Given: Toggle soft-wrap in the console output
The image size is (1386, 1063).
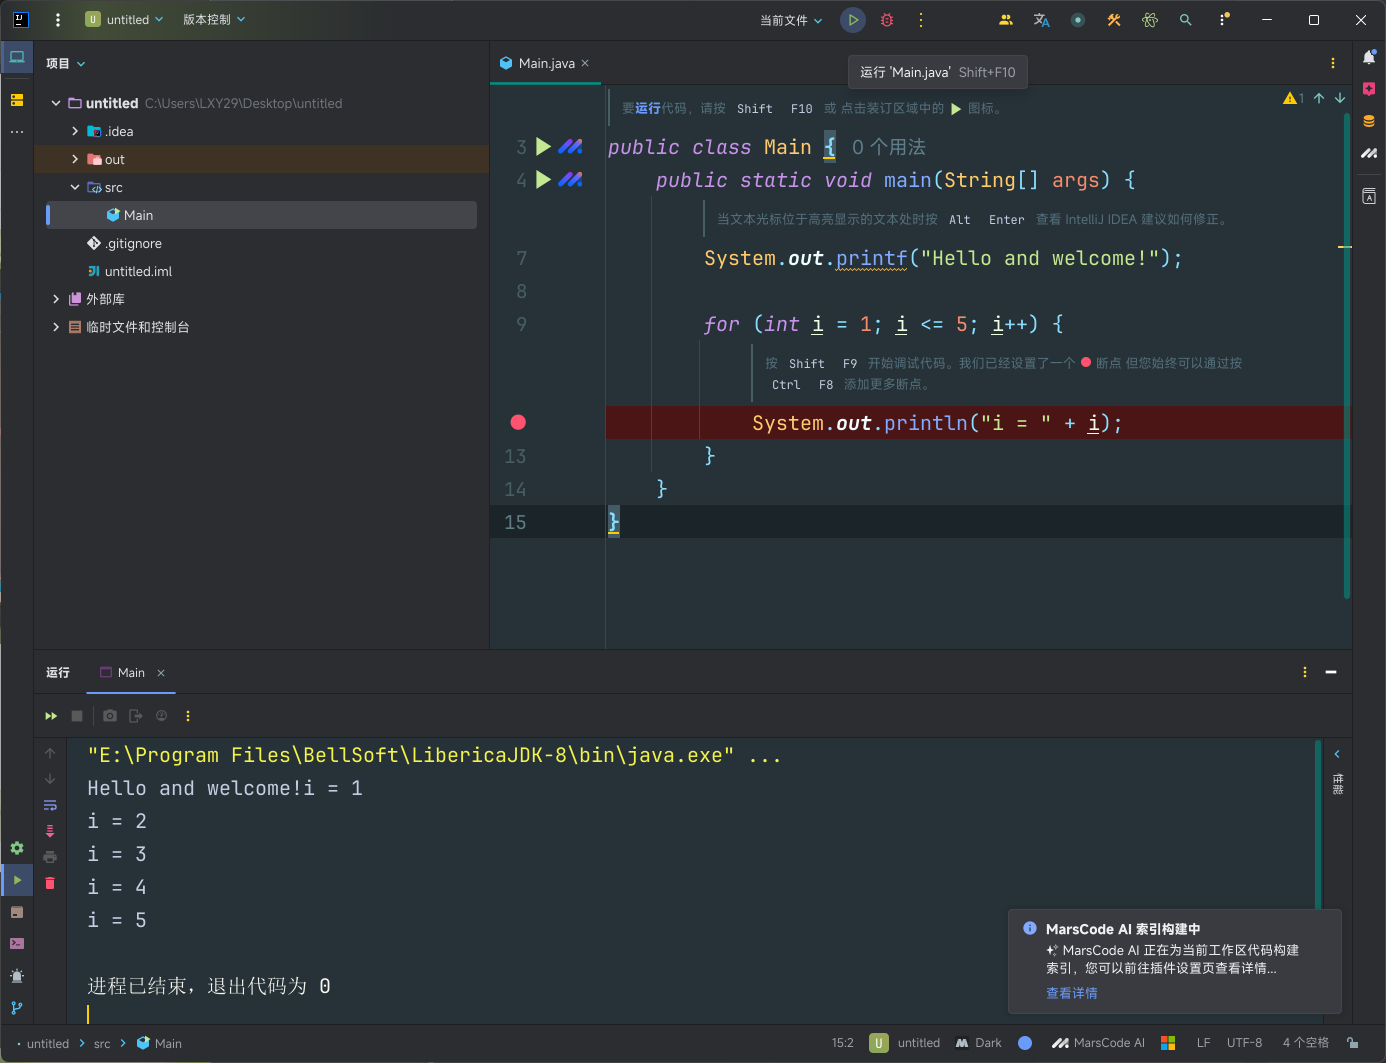Looking at the screenshot, I should pyautogui.click(x=50, y=805).
